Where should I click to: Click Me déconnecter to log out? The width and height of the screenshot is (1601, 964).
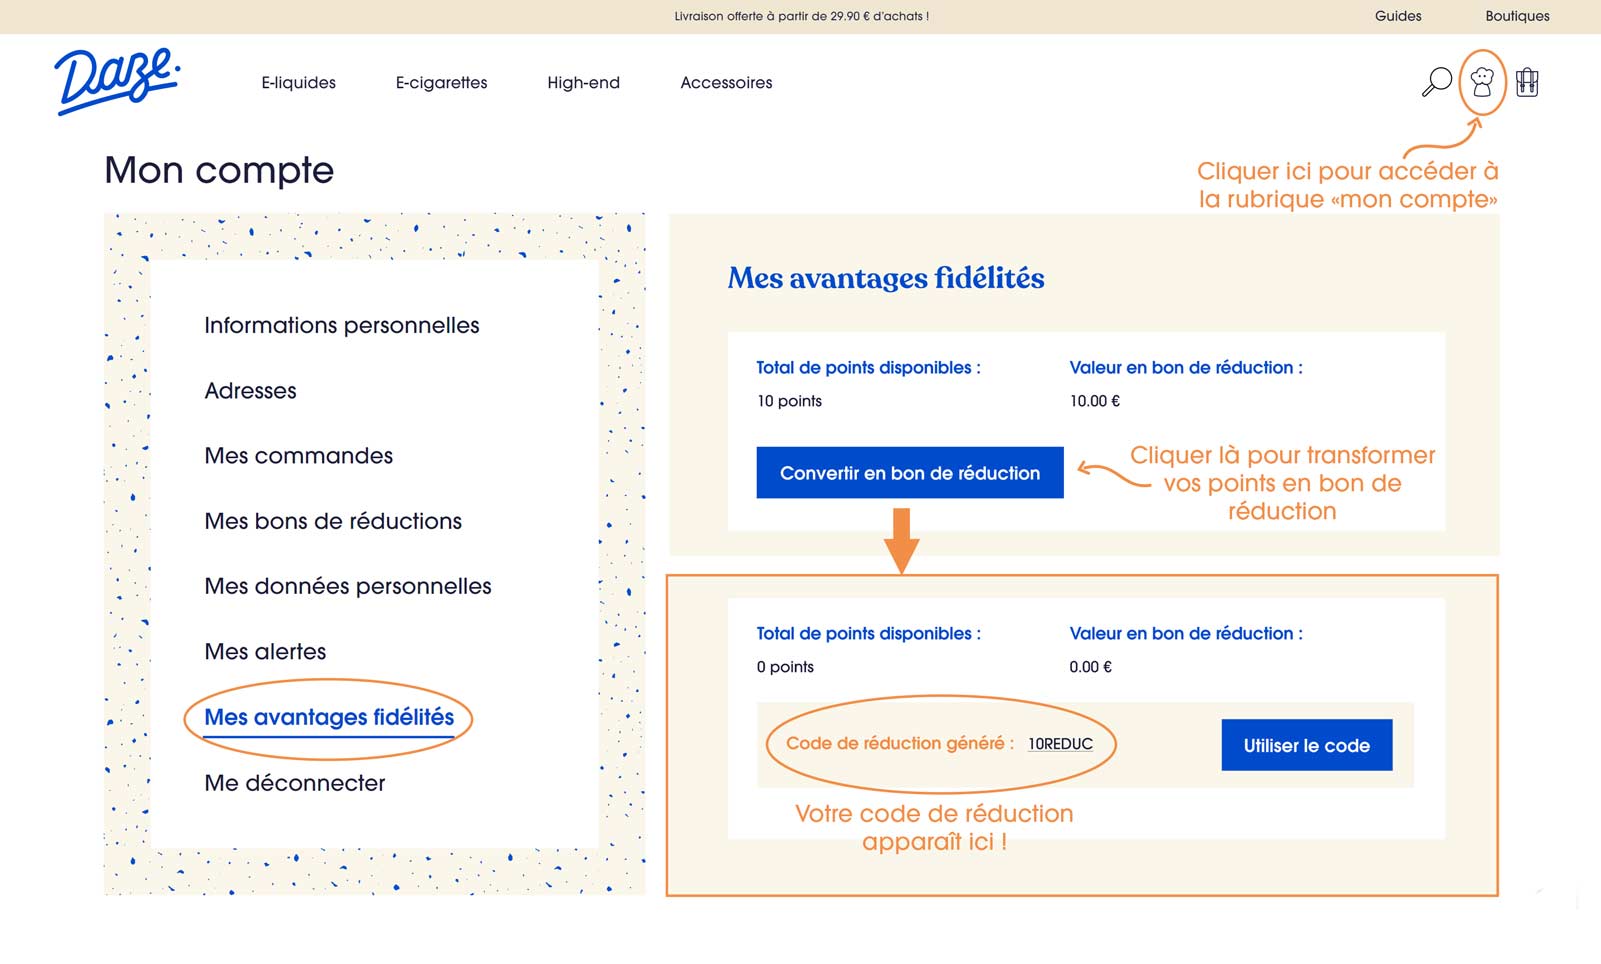coord(294,783)
